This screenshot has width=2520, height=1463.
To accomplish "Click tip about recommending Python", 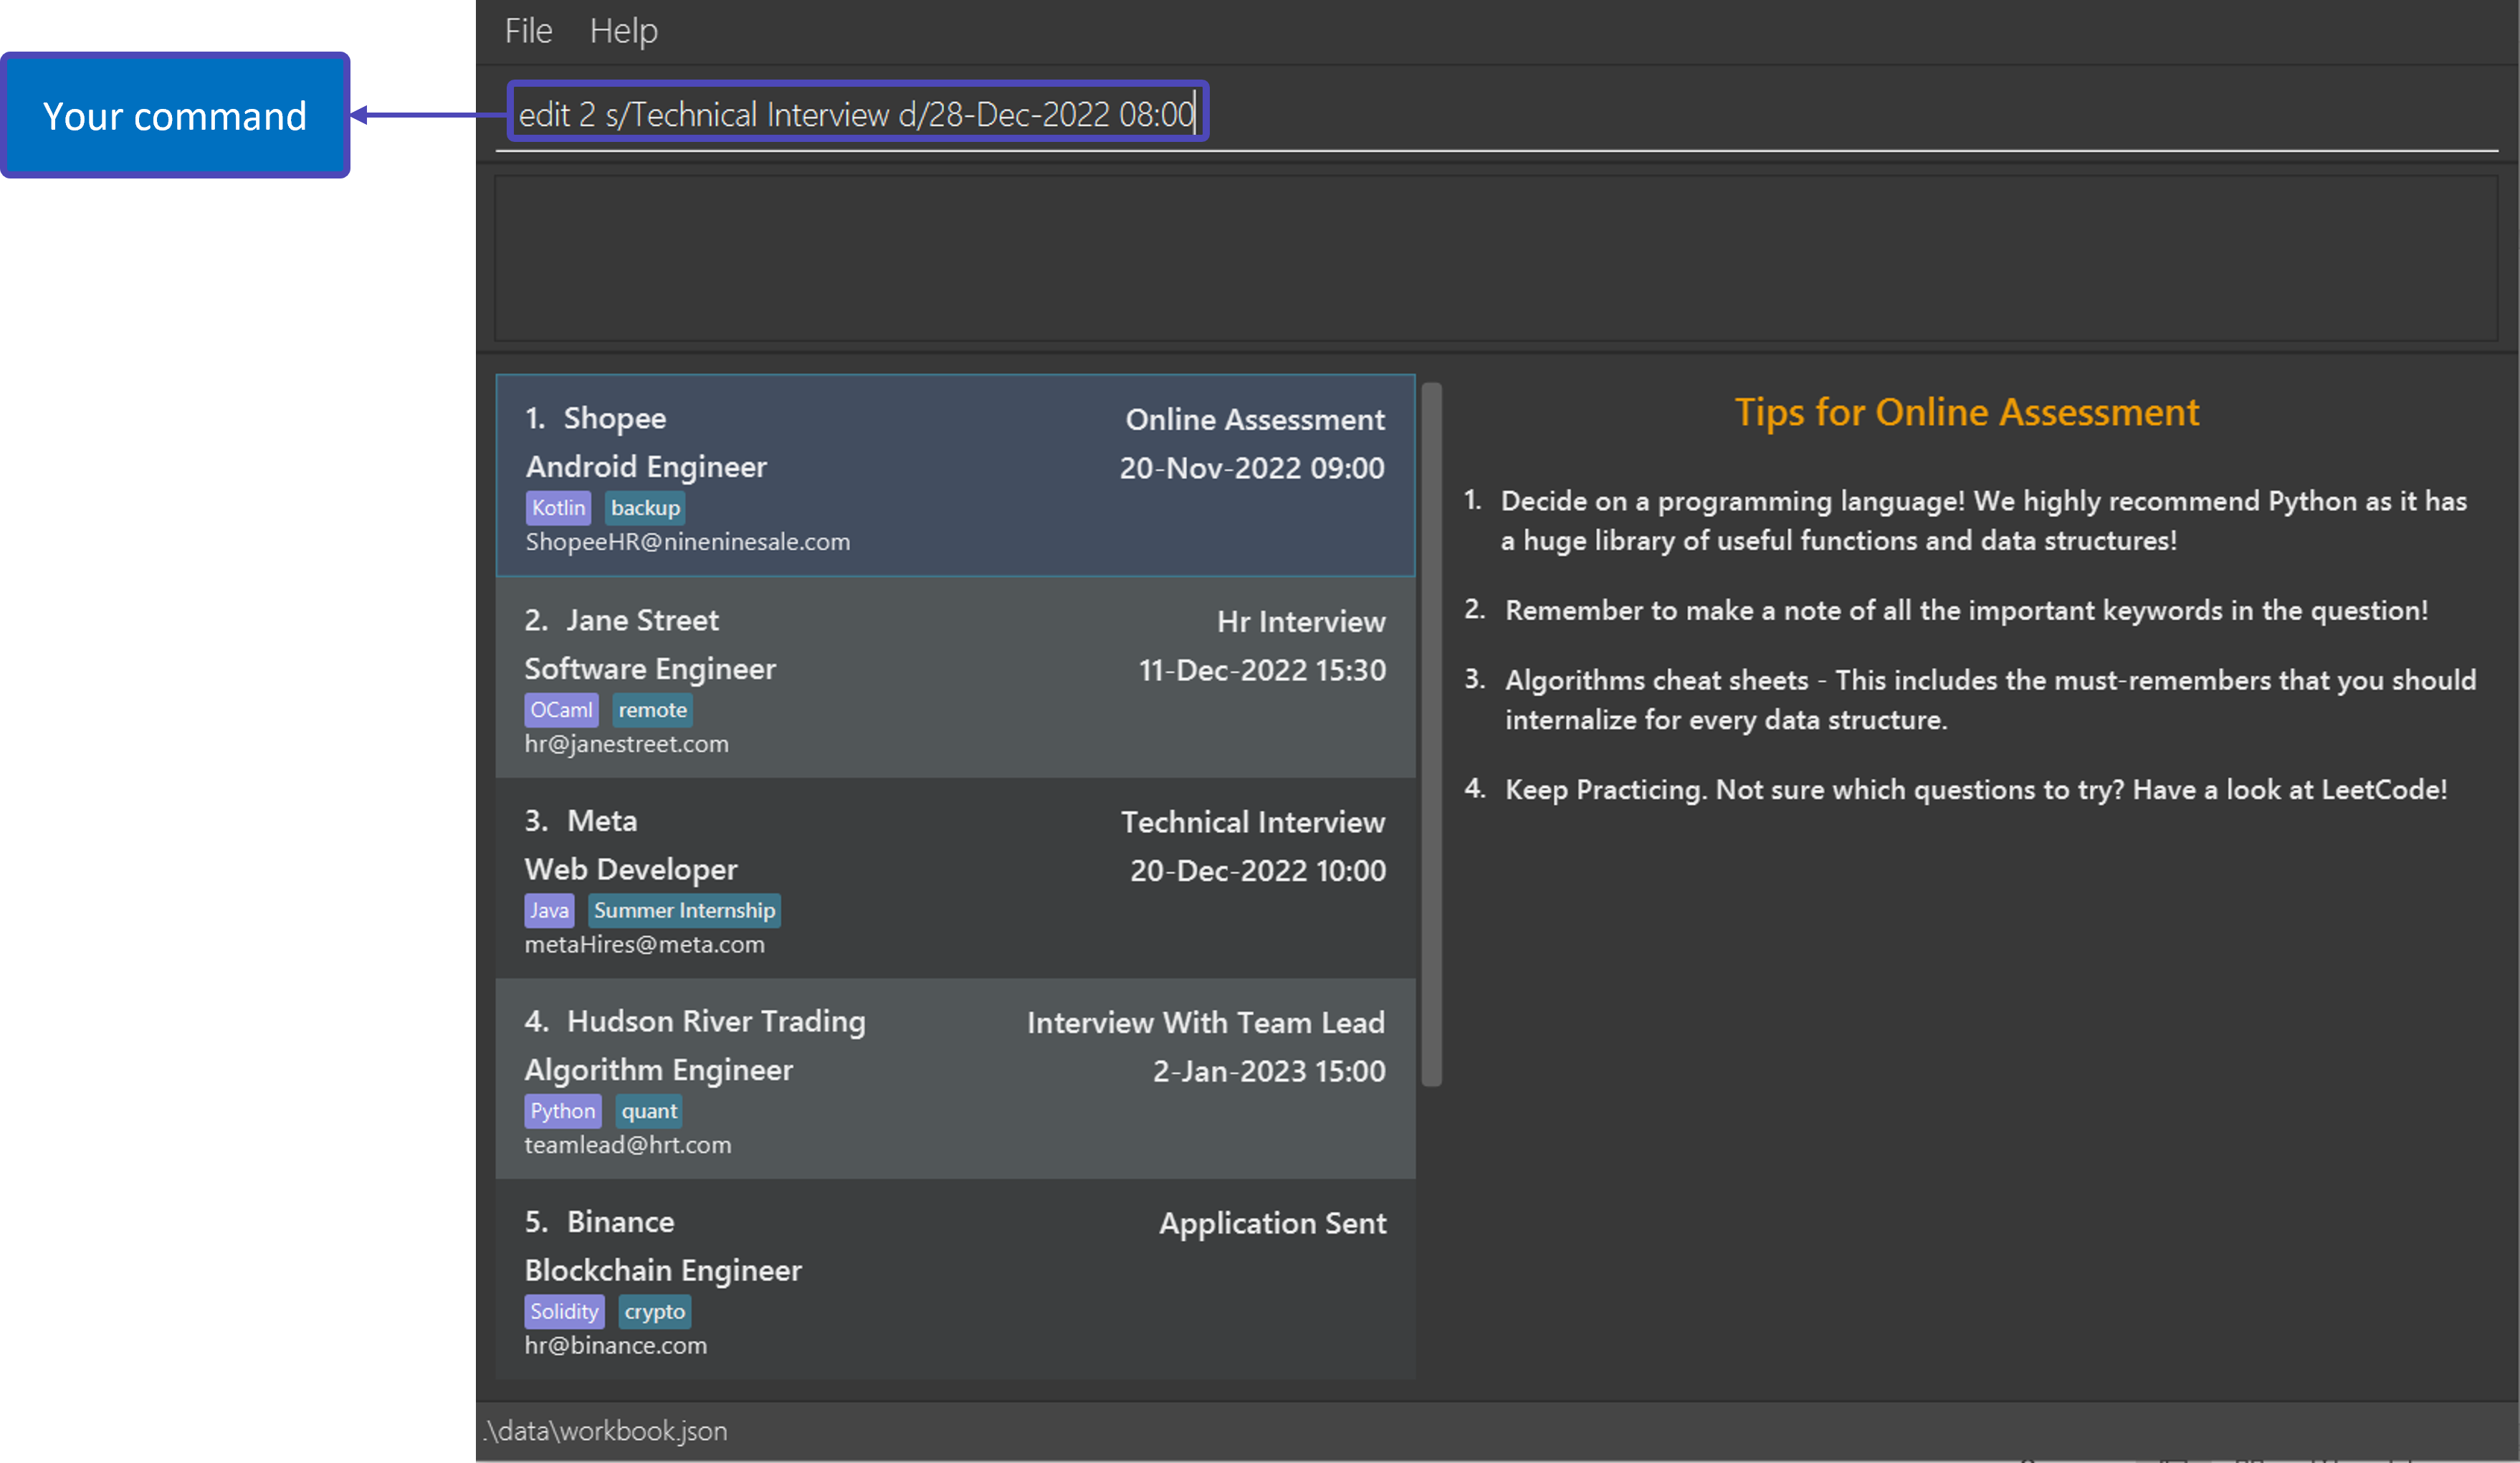I will [1984, 521].
